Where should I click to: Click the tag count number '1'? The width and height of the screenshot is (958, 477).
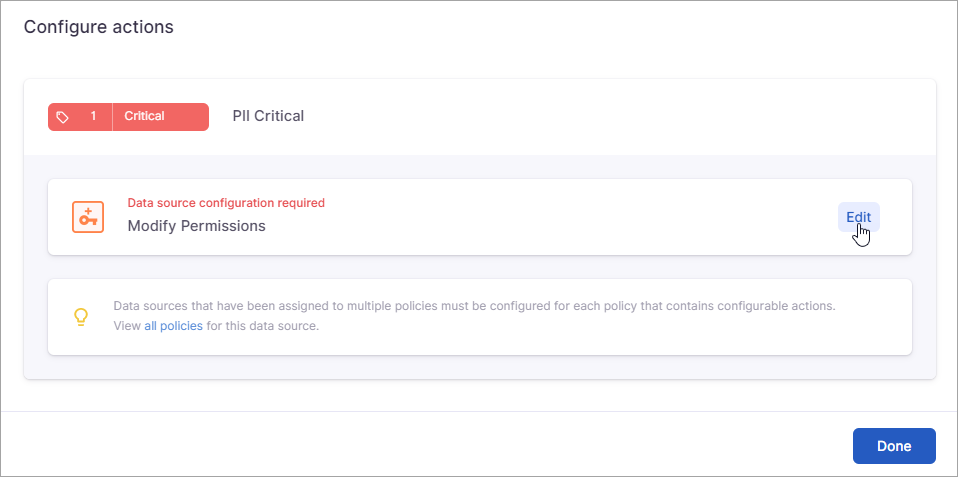(94, 117)
